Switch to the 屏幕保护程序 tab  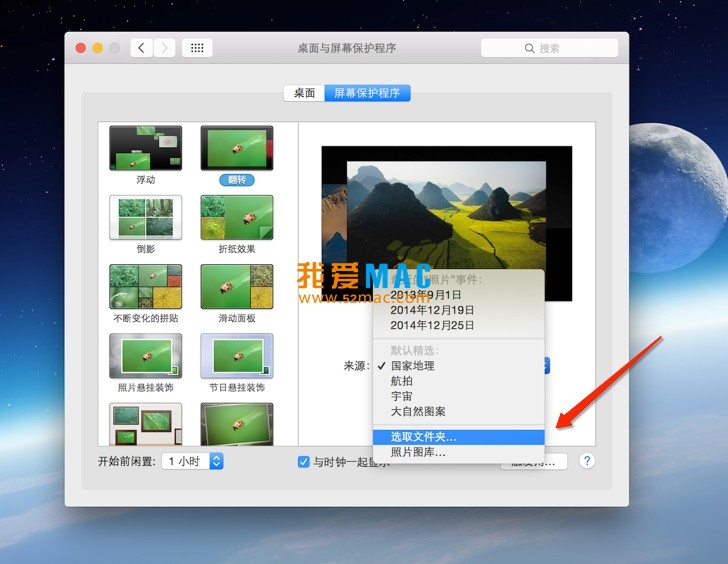coord(367,93)
